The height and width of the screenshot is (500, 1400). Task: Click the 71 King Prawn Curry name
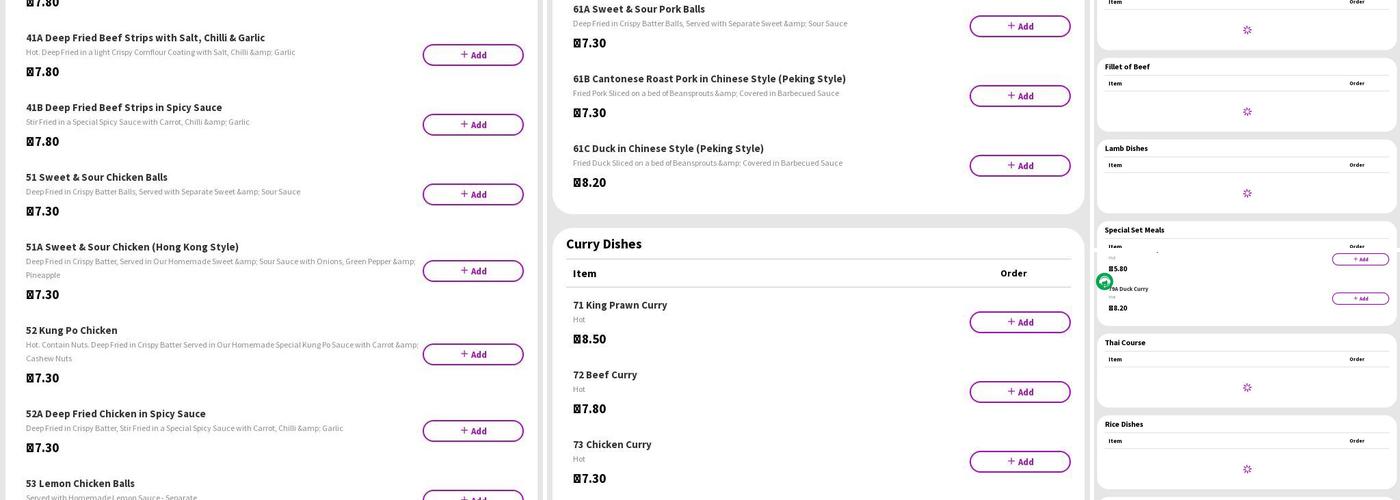pos(620,305)
